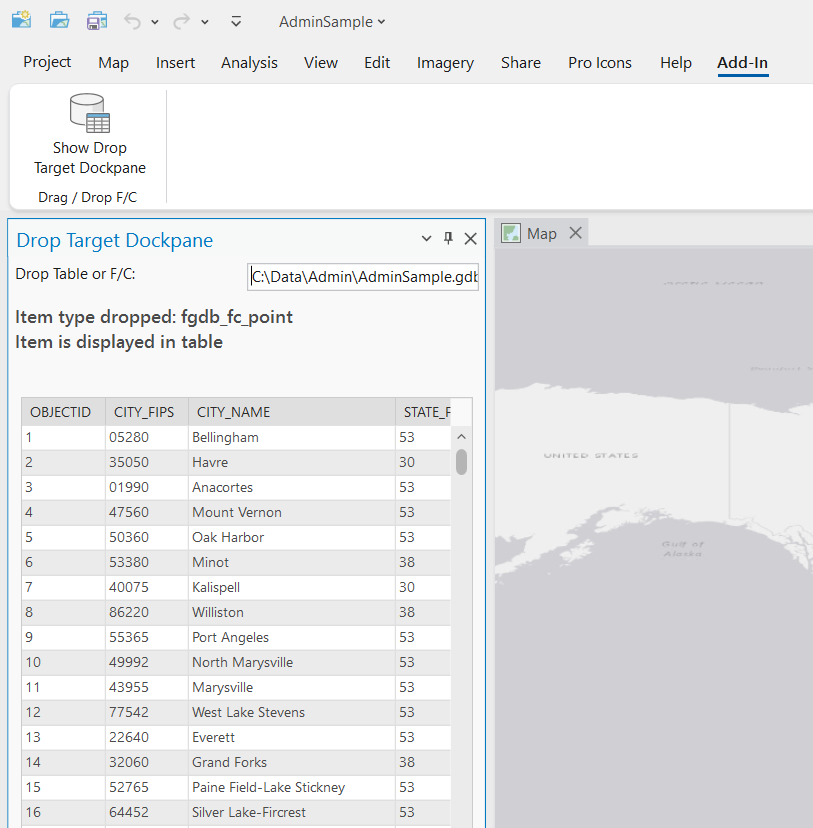Switch to the Imagery ribbon tab

click(445, 62)
